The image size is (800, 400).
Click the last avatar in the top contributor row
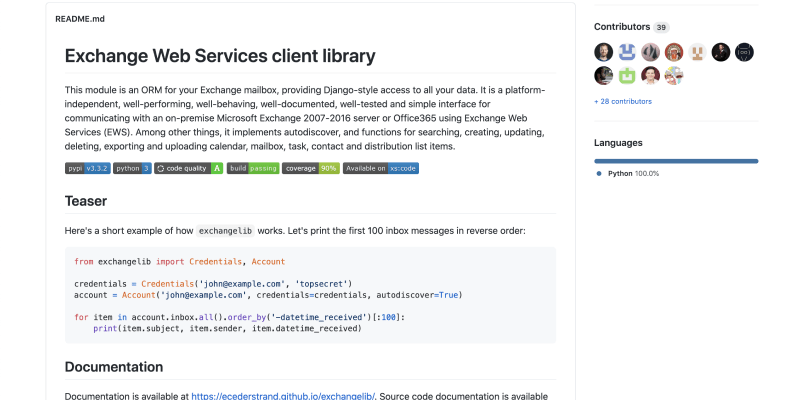(x=744, y=52)
